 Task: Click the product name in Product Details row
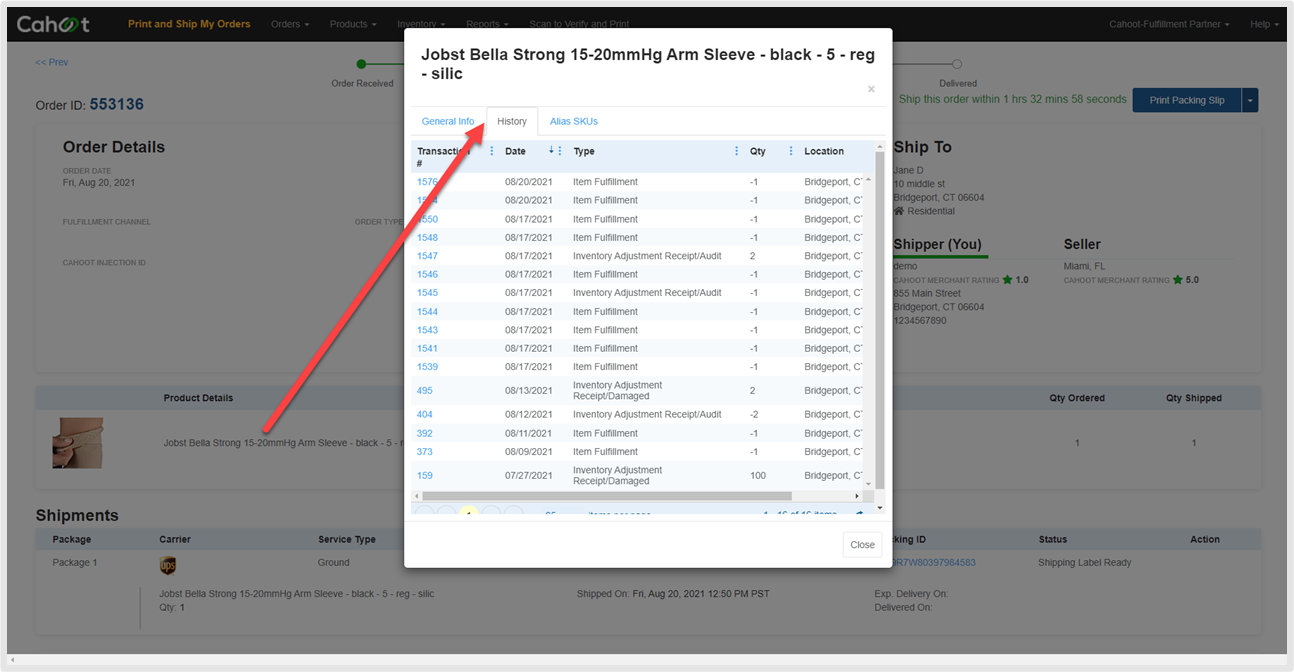tap(283, 443)
